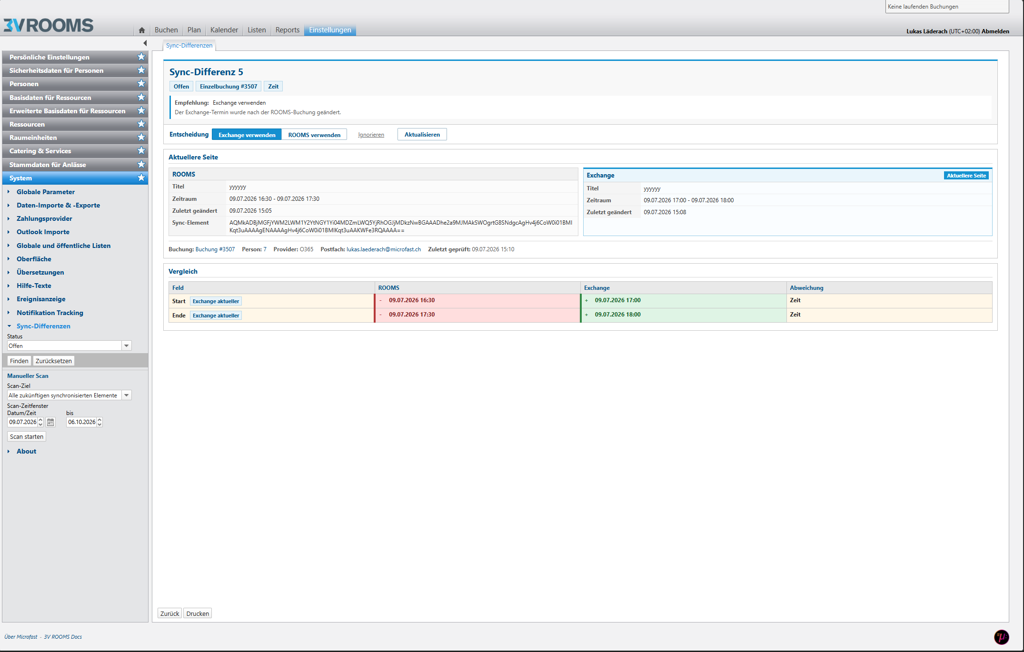
Task: Open the Status dropdown showing Offen
Action: tap(127, 346)
